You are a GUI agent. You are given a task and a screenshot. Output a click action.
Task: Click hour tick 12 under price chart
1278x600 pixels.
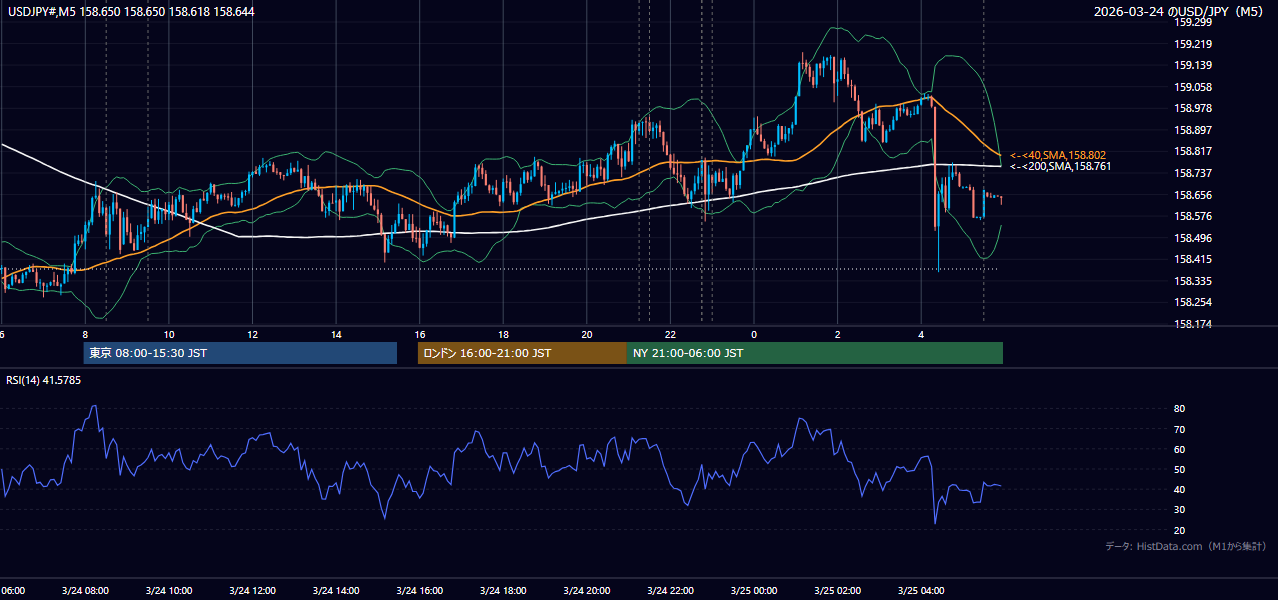point(253,334)
